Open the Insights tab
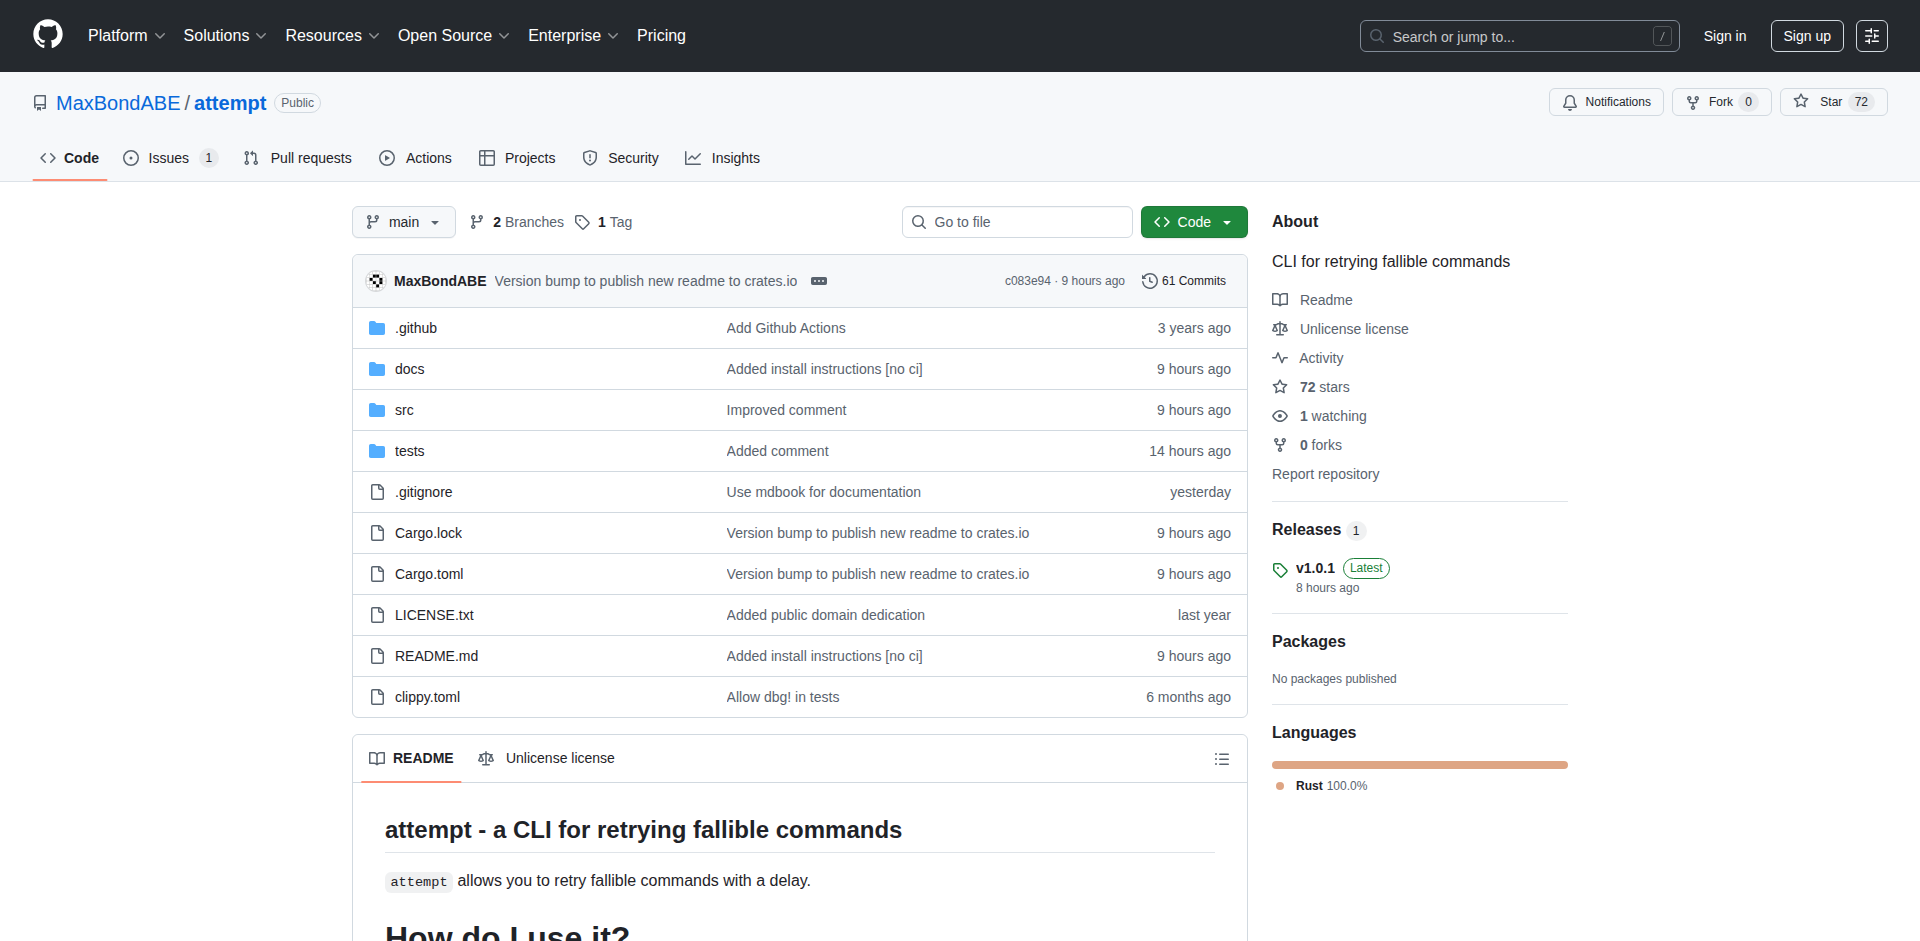This screenshot has width=1920, height=941. [723, 158]
